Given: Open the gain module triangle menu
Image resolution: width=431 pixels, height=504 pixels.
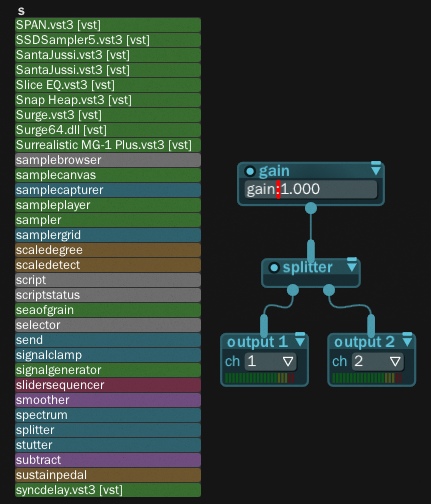Looking at the screenshot, I should point(376,169).
